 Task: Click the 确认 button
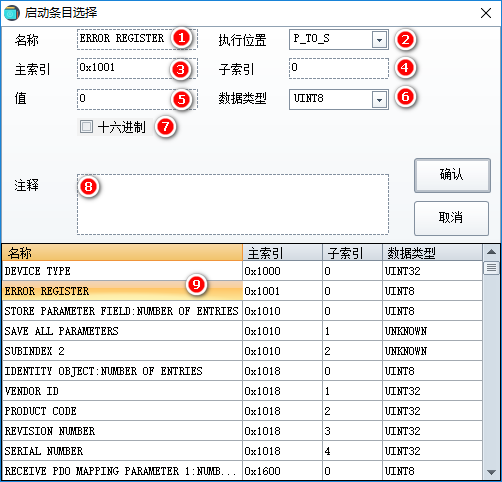pyautogui.click(x=452, y=175)
